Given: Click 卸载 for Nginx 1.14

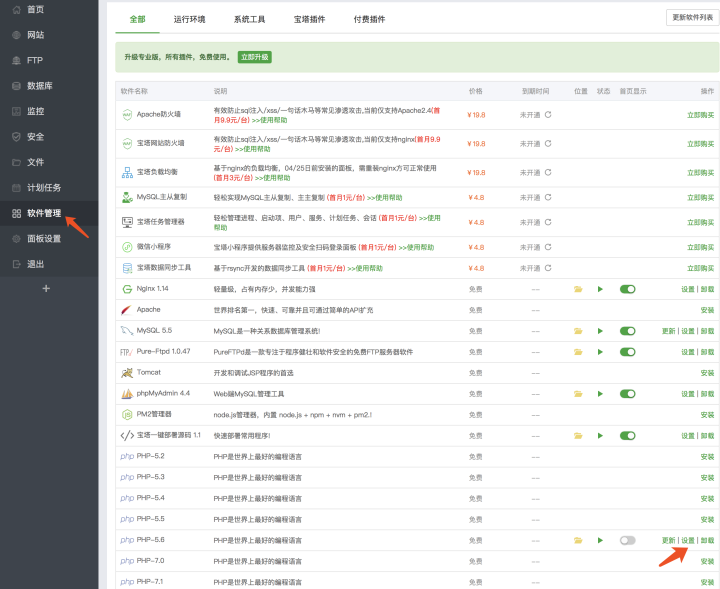Looking at the screenshot, I should (708, 290).
